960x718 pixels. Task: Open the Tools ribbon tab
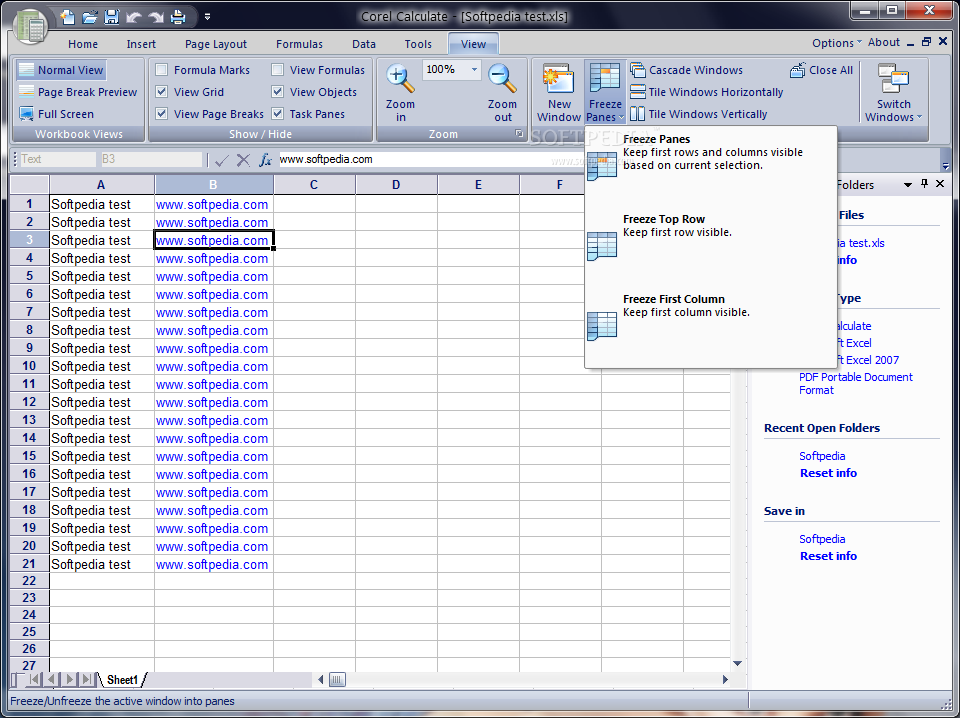pos(418,44)
